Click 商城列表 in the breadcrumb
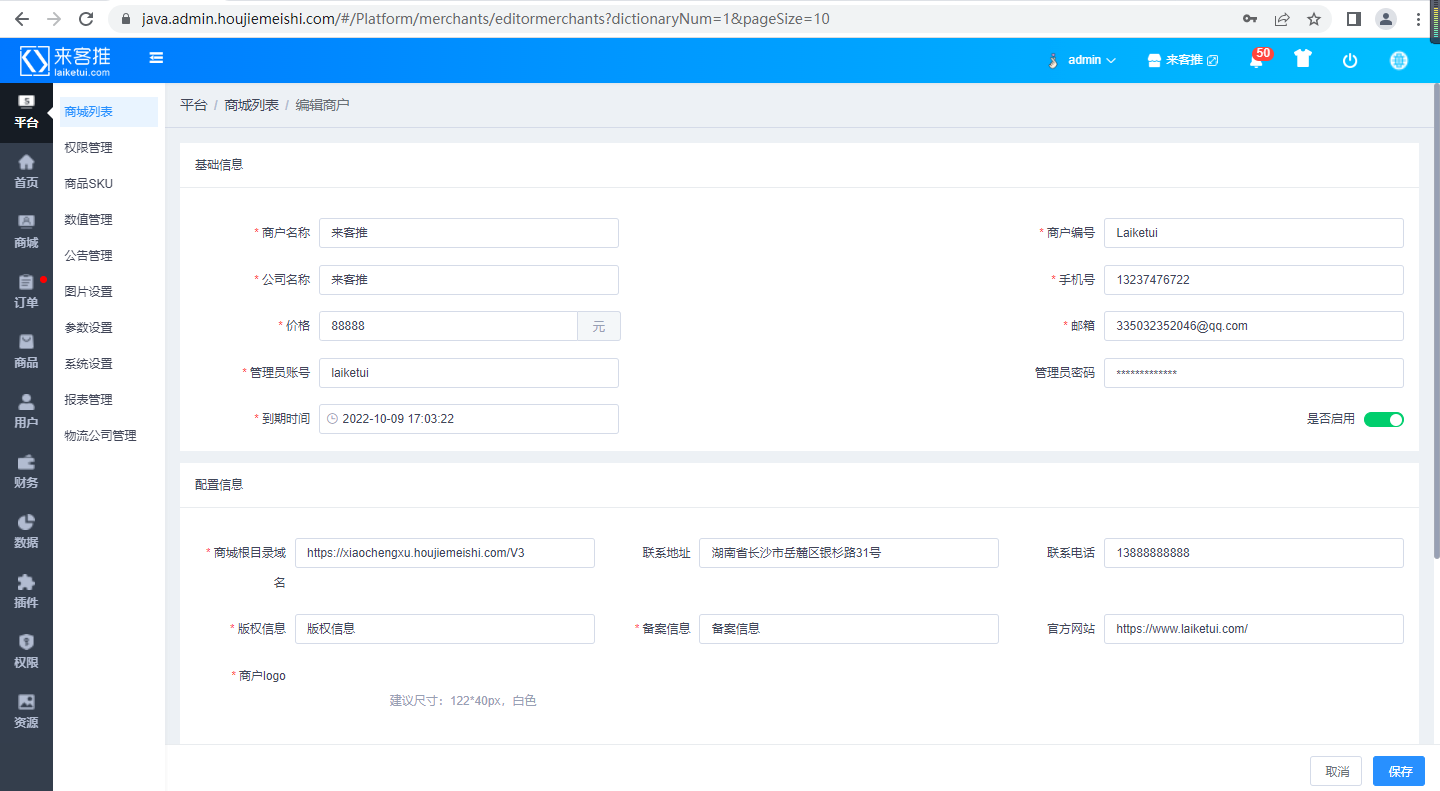Image resolution: width=1440 pixels, height=791 pixels. (251, 105)
